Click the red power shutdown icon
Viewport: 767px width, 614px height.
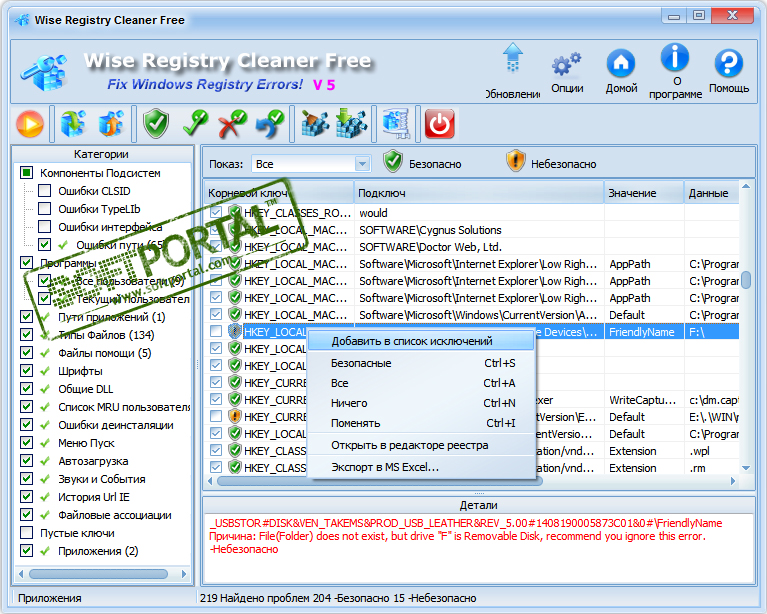point(439,123)
